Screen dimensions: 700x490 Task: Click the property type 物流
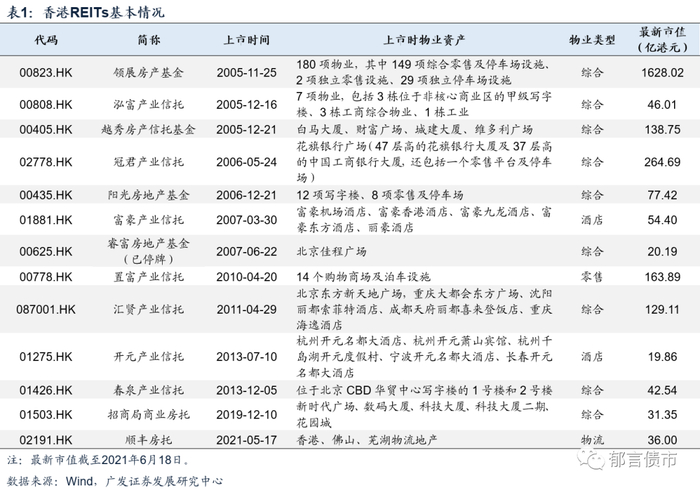[x=592, y=440]
